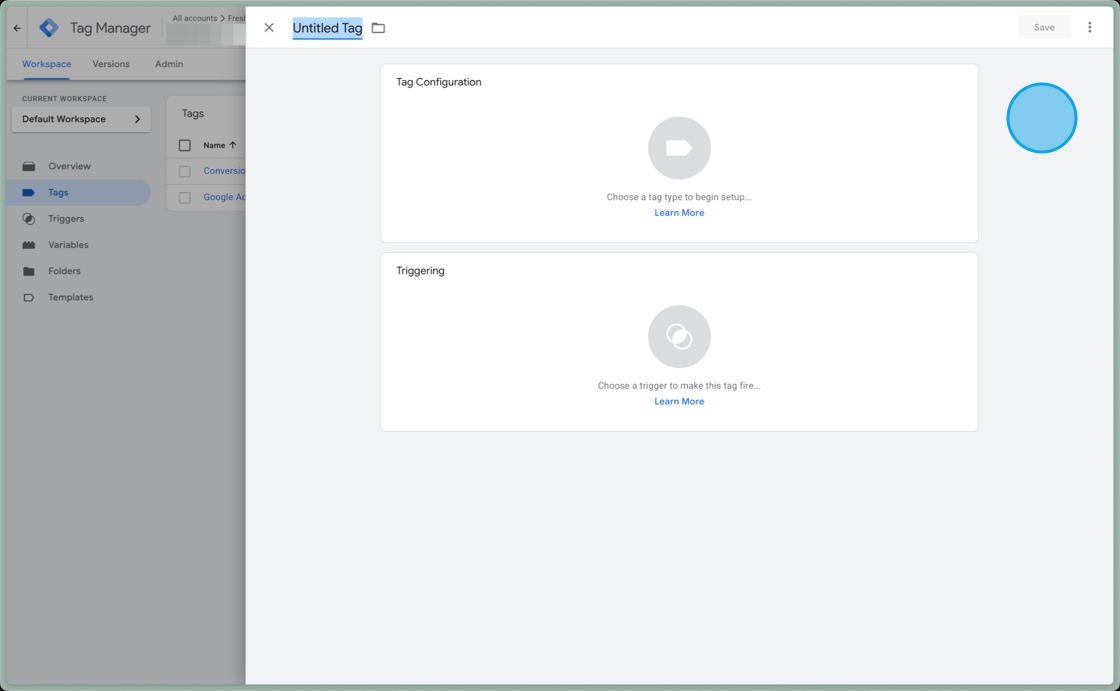Click the Untitled Tag name field
This screenshot has width=1120, height=691.
pyautogui.click(x=327, y=27)
